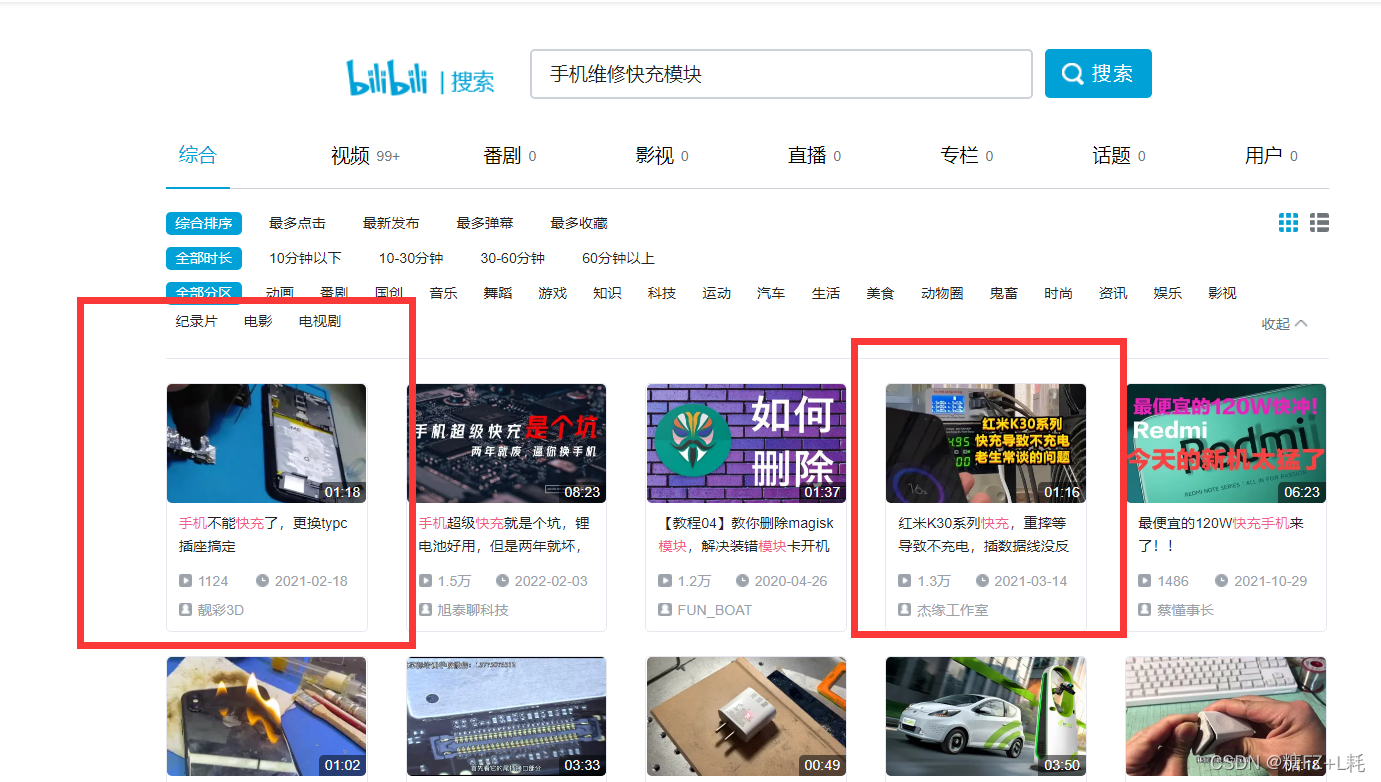Open white charger video thumbnail 00:49
The image size is (1381, 782).
tap(747, 717)
